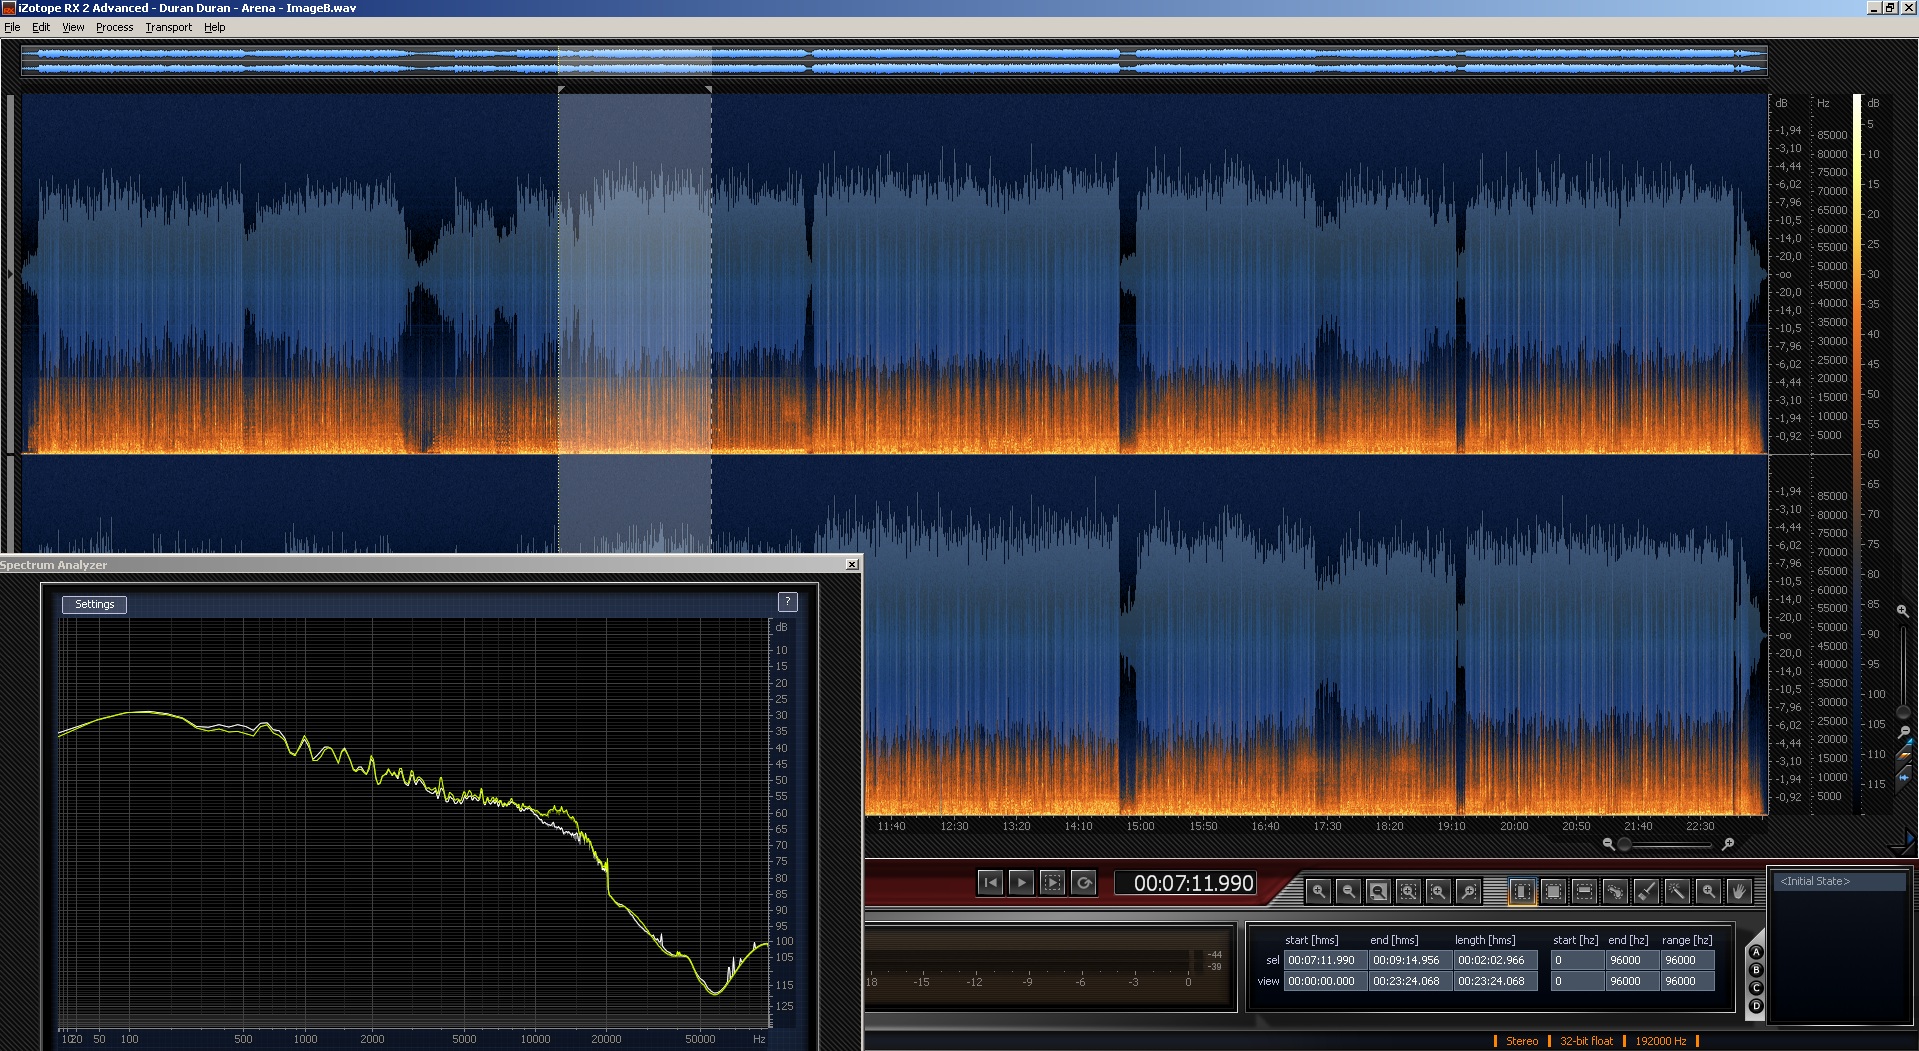This screenshot has width=1919, height=1051.
Task: Adjust the horizontal time zoom slider
Action: [x=1625, y=844]
